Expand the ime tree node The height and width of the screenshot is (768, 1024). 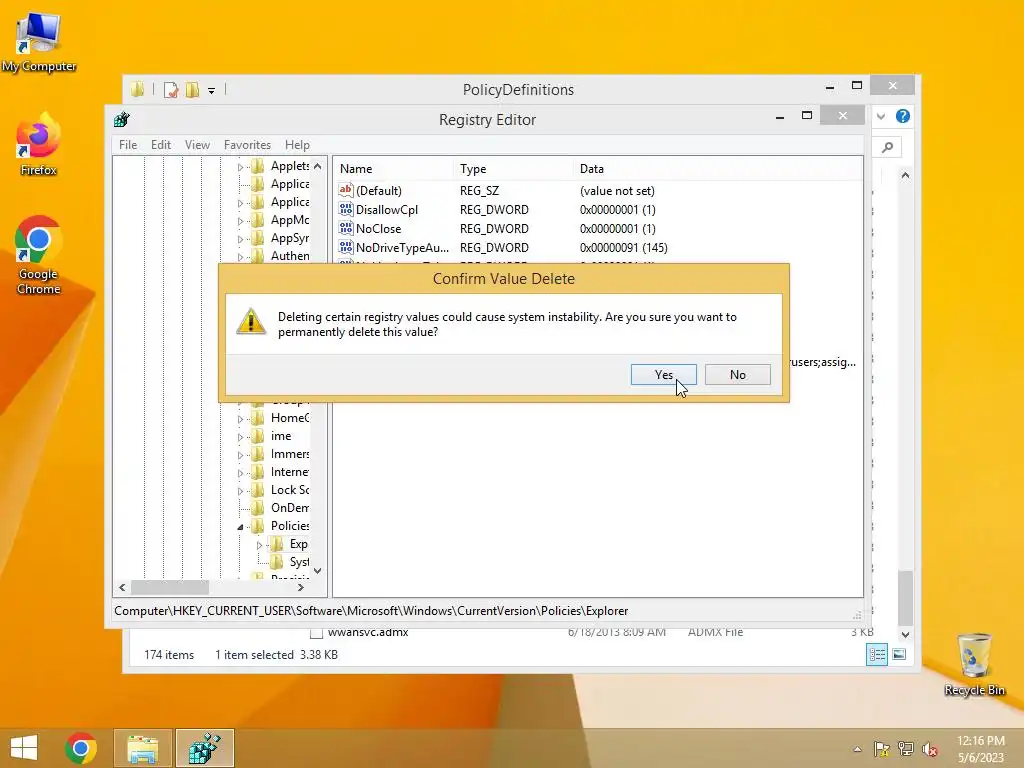pos(240,437)
